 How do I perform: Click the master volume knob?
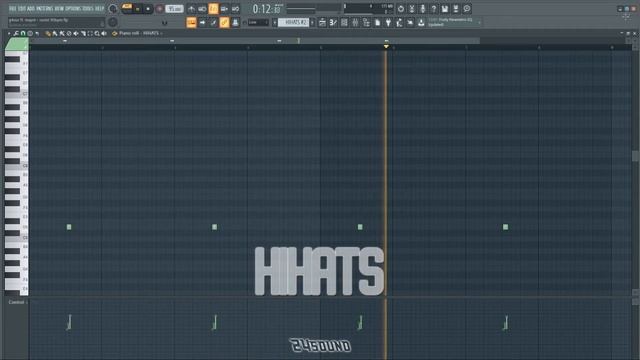113,9
